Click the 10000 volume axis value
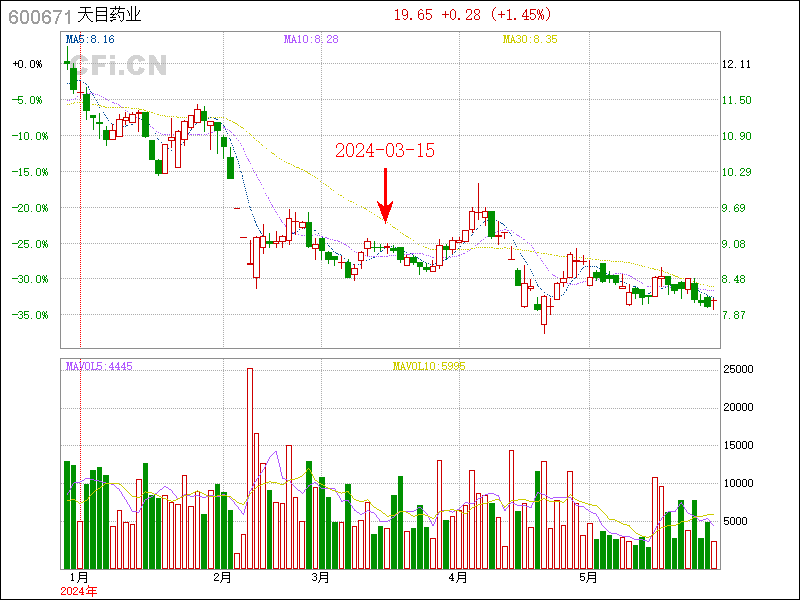Viewport: 800px width, 600px height. [x=738, y=483]
